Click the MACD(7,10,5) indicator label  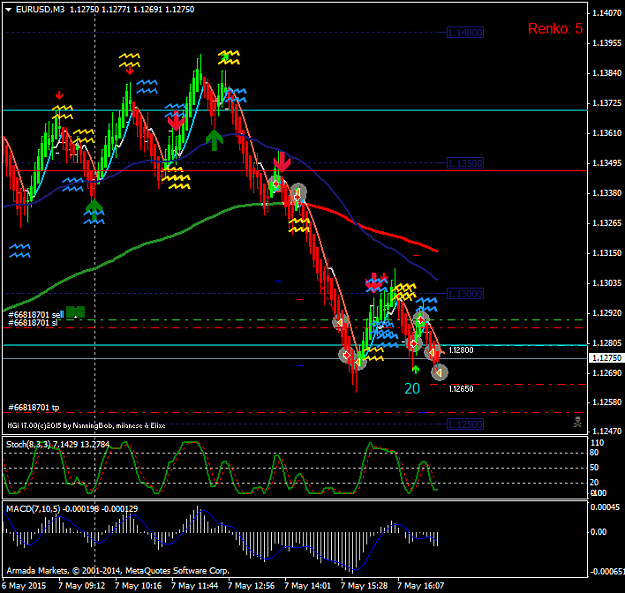[x=72, y=509]
